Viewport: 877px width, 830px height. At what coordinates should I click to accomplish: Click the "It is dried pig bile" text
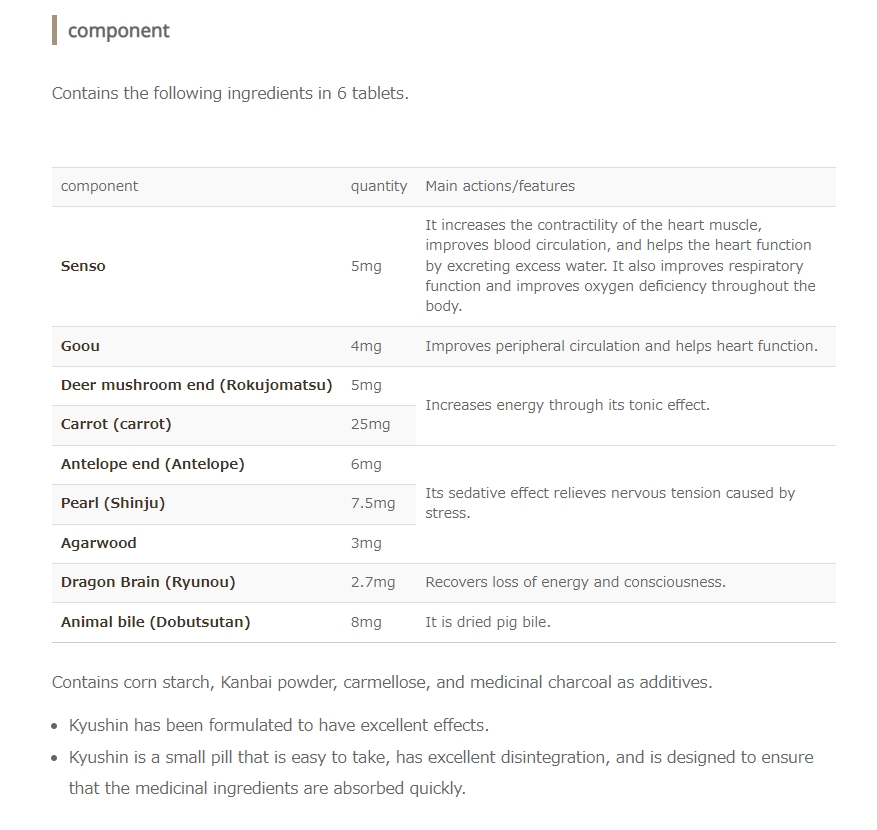coord(488,622)
